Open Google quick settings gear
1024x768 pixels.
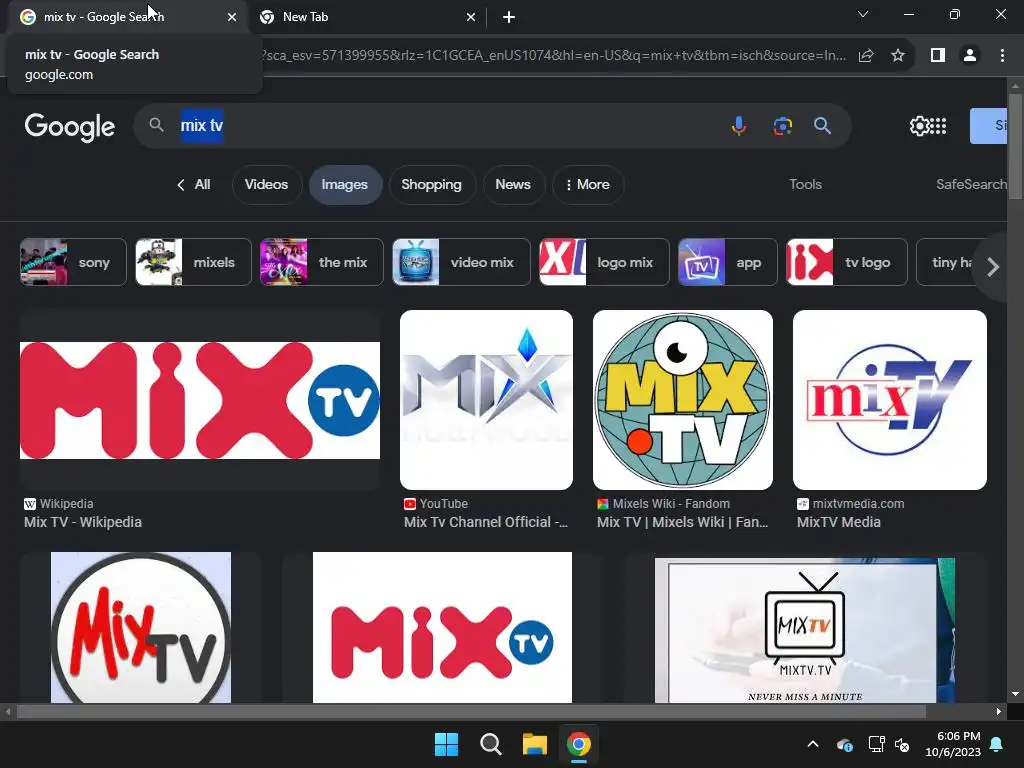(x=920, y=125)
